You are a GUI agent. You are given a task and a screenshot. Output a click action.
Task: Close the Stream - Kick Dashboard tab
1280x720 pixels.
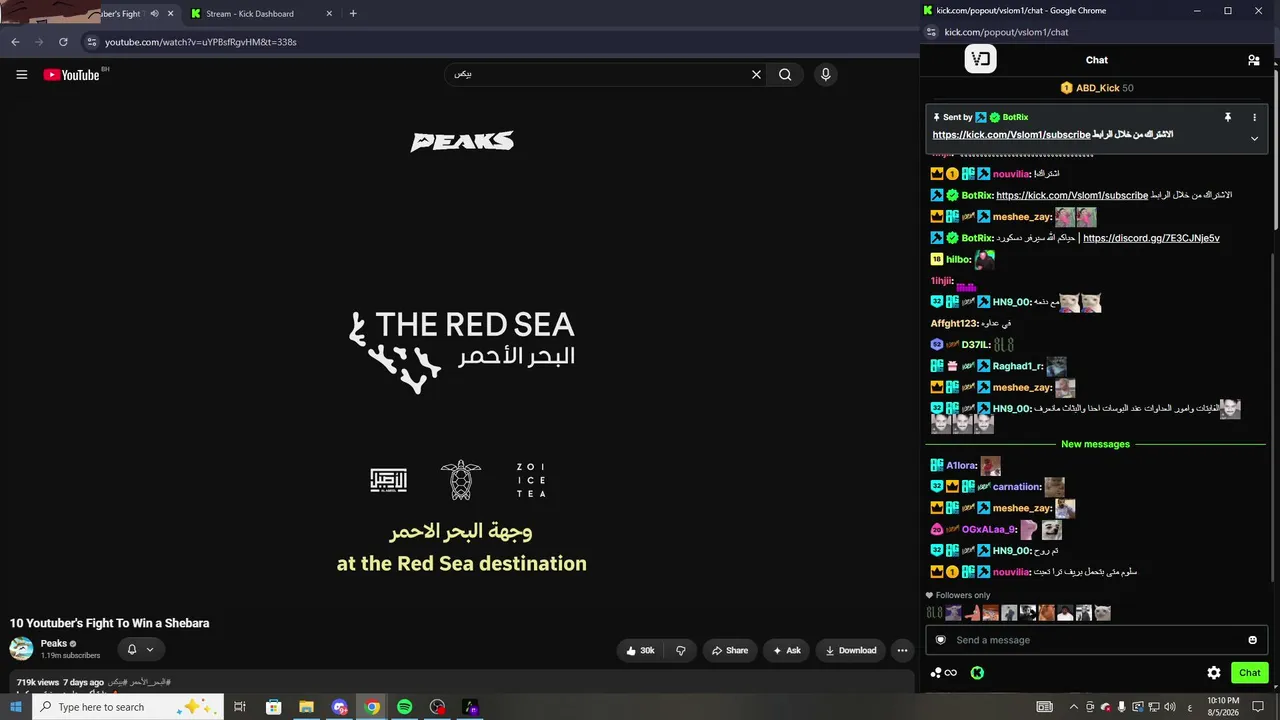(x=330, y=14)
